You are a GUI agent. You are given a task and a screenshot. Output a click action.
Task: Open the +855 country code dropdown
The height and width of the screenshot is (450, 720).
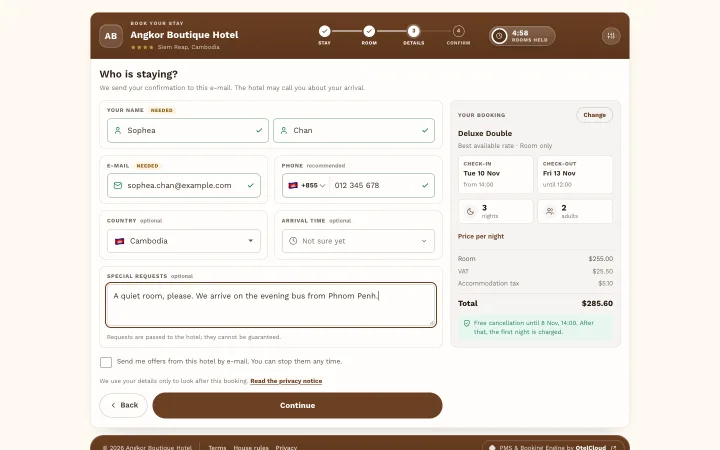[x=306, y=186]
